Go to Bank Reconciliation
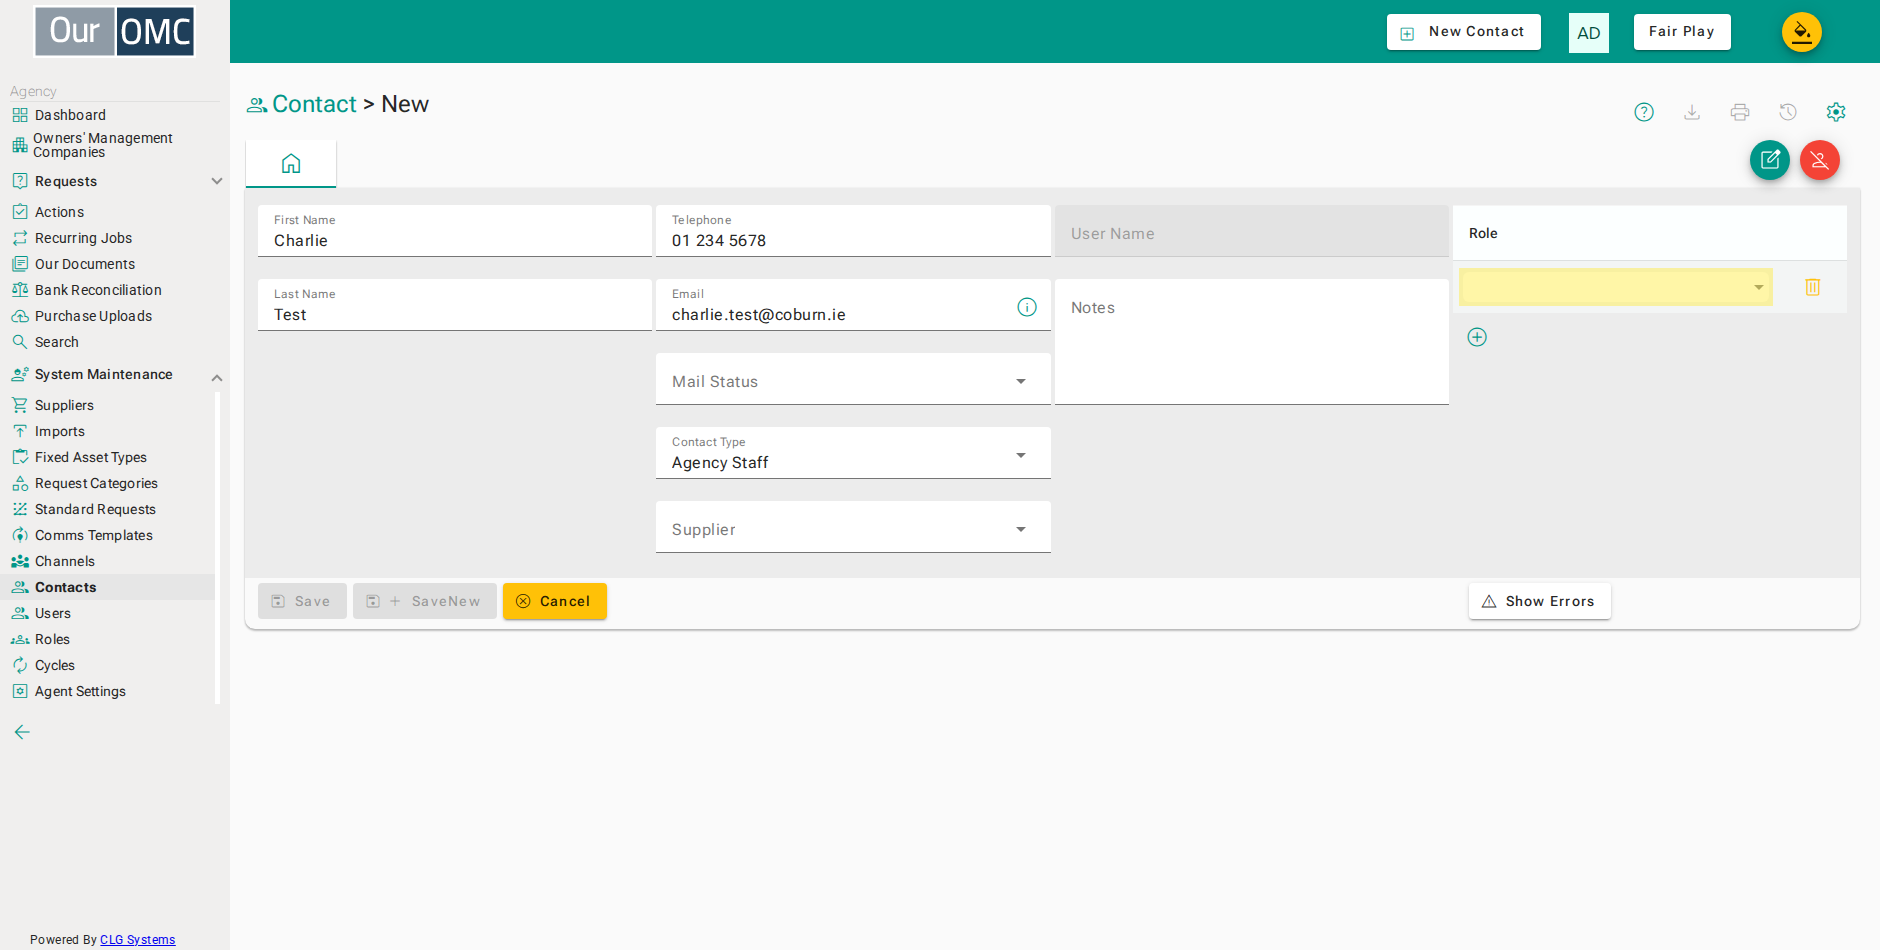The width and height of the screenshot is (1880, 950). pos(98,290)
